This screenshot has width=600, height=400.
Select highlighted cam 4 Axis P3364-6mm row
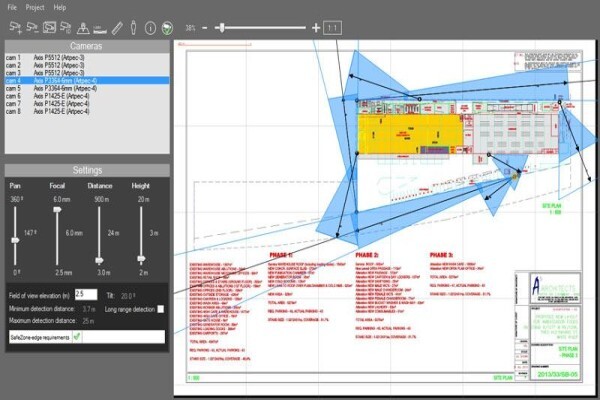click(x=87, y=80)
